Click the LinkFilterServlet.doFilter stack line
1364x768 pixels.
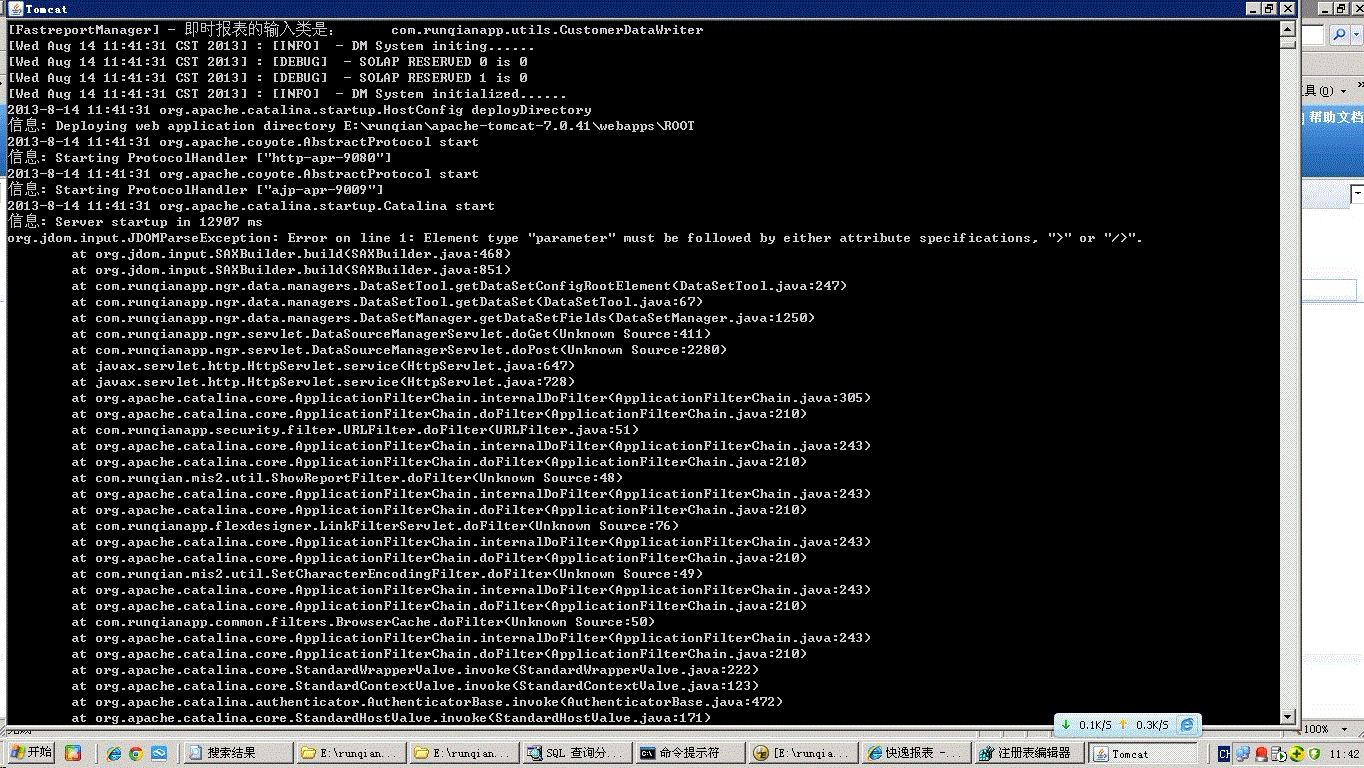click(x=375, y=526)
